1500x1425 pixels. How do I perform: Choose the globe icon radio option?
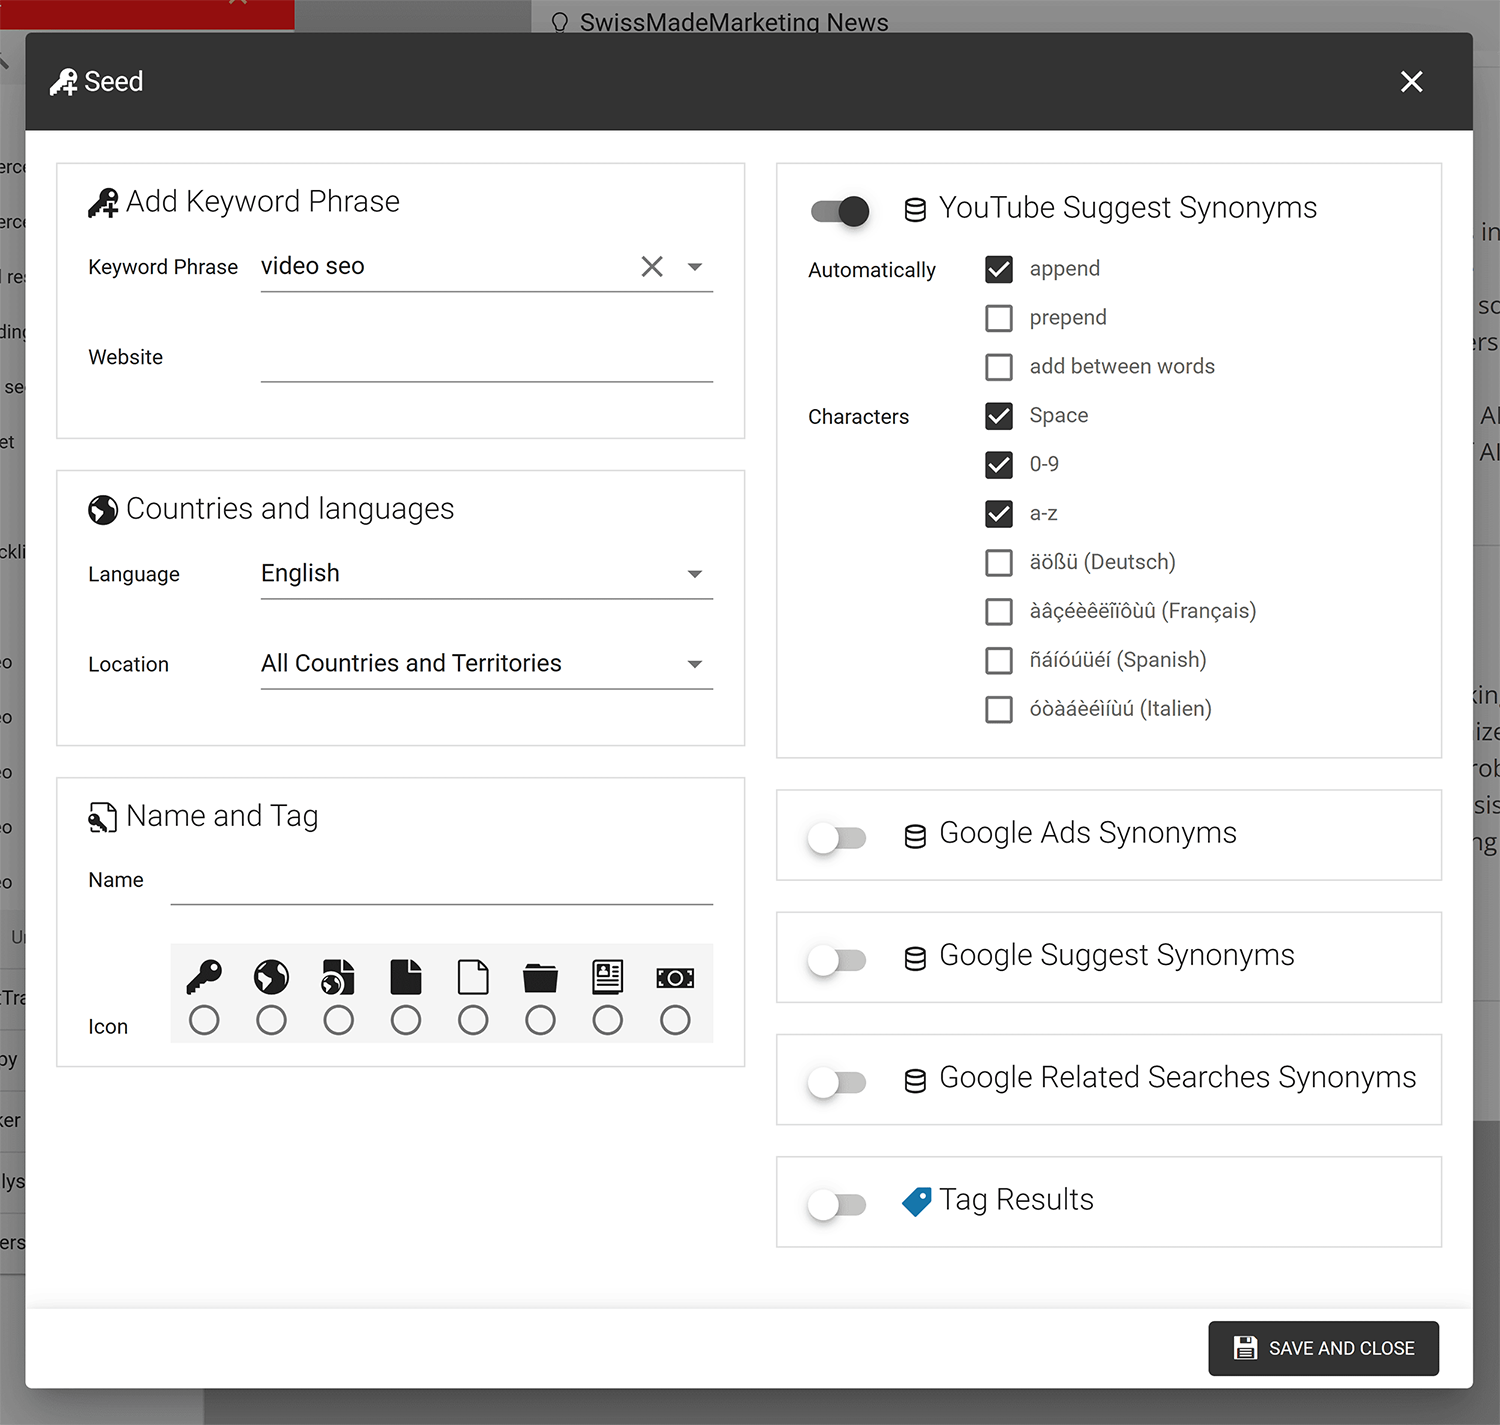pos(271,1020)
